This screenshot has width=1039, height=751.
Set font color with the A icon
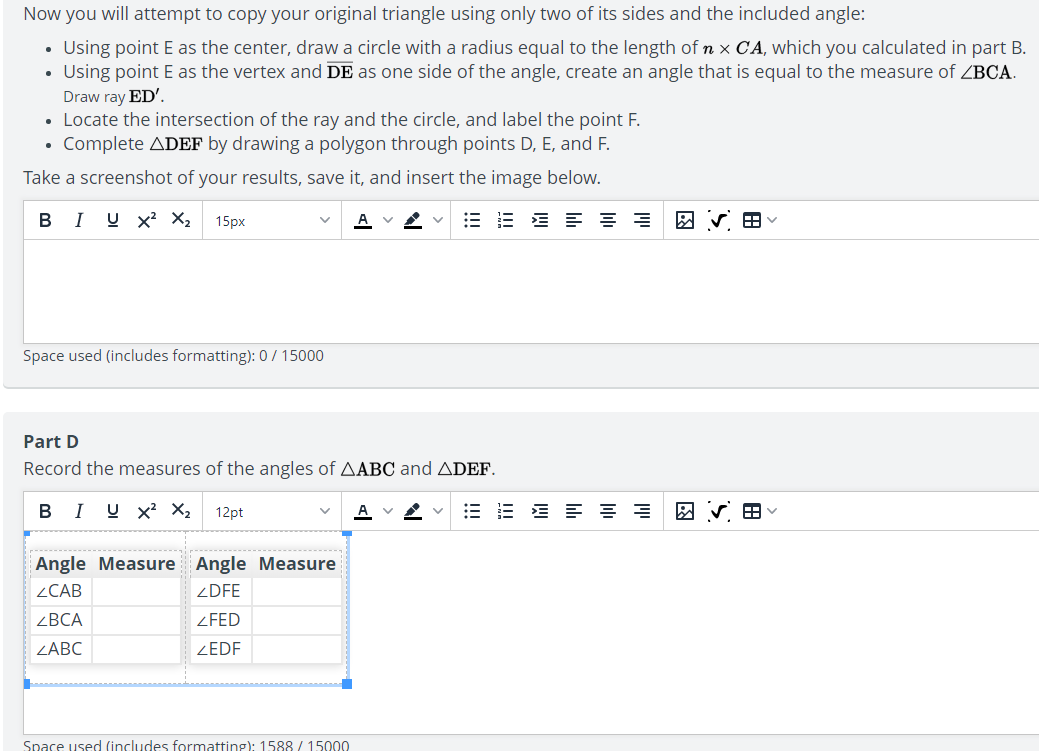click(362, 220)
